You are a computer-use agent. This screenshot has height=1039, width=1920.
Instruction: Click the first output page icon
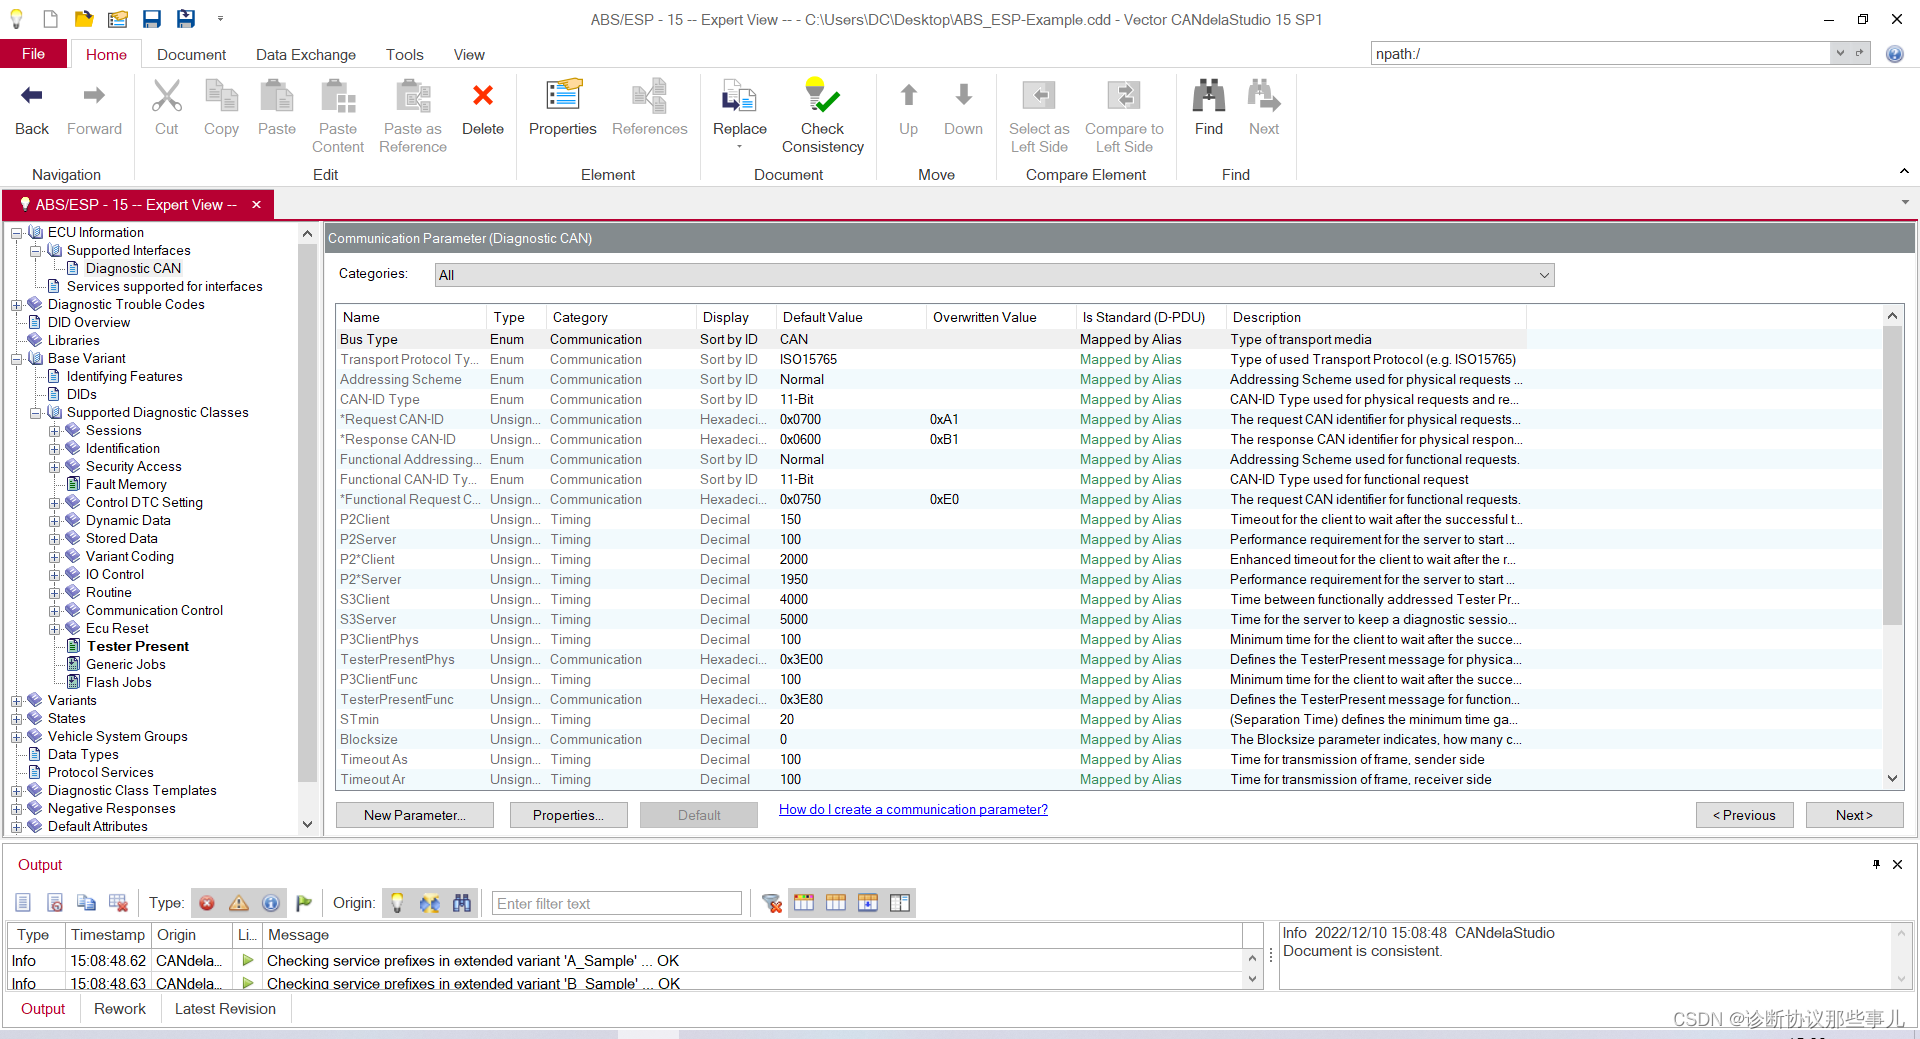[x=23, y=903]
